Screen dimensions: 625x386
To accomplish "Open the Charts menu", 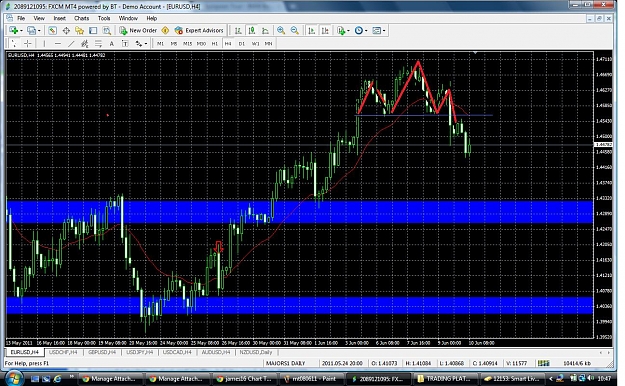I will (82, 18).
